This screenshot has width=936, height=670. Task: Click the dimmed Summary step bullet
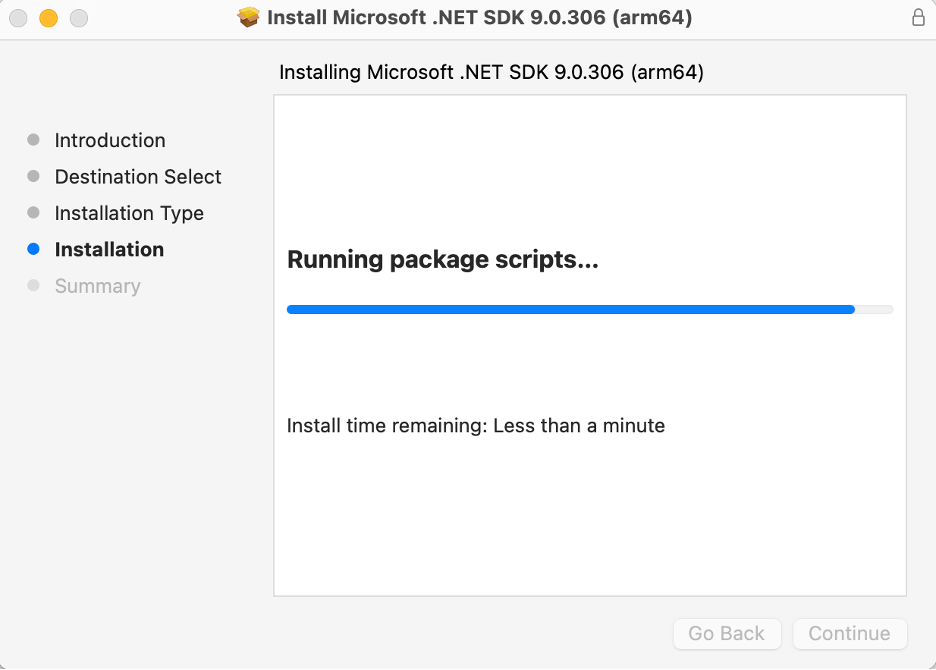33,286
